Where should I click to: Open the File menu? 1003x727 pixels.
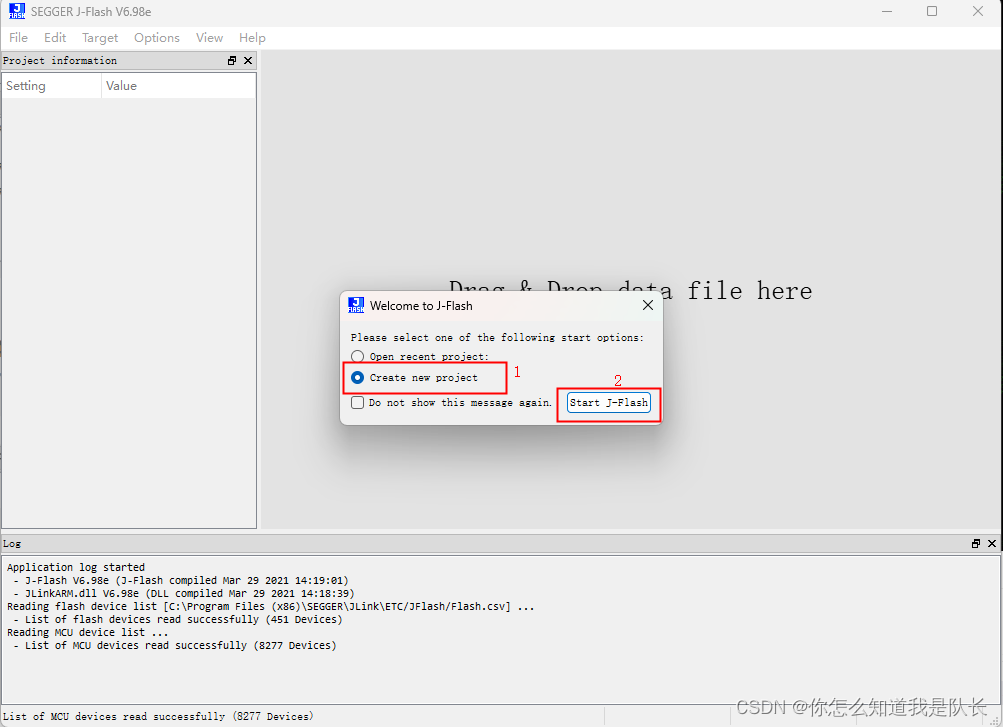click(18, 37)
